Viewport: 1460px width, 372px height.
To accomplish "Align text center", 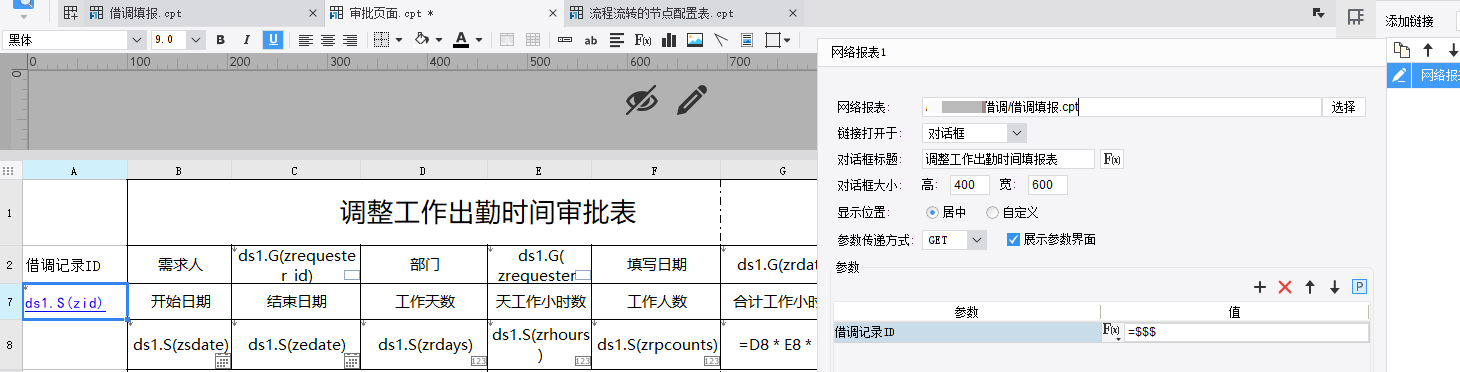I will point(327,40).
